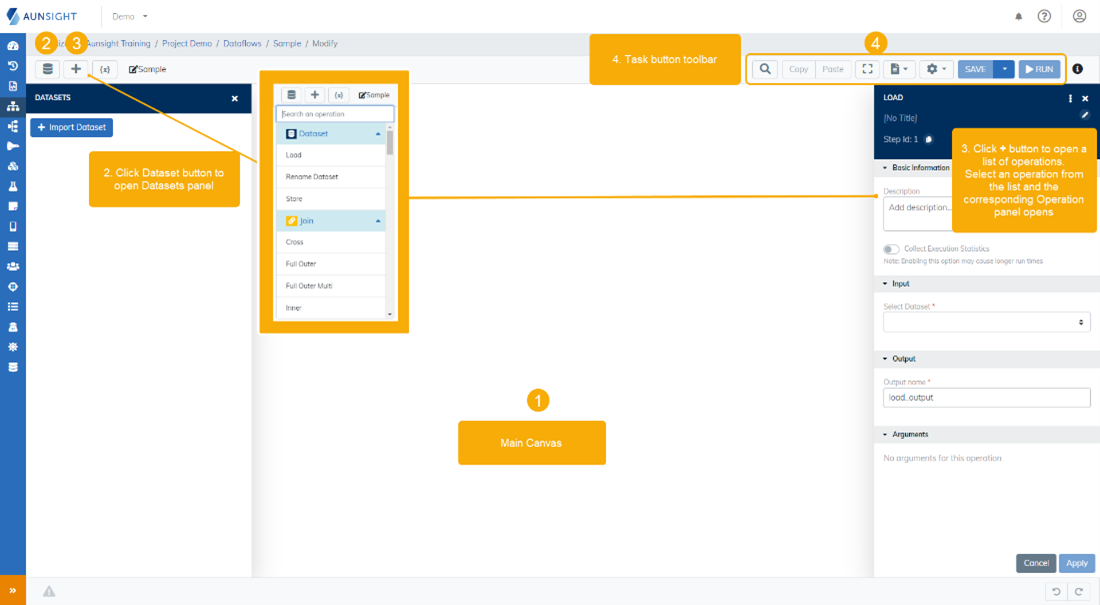Click Apply in the LOAD panel
Image resolution: width=1100 pixels, height=605 pixels.
1077,563
